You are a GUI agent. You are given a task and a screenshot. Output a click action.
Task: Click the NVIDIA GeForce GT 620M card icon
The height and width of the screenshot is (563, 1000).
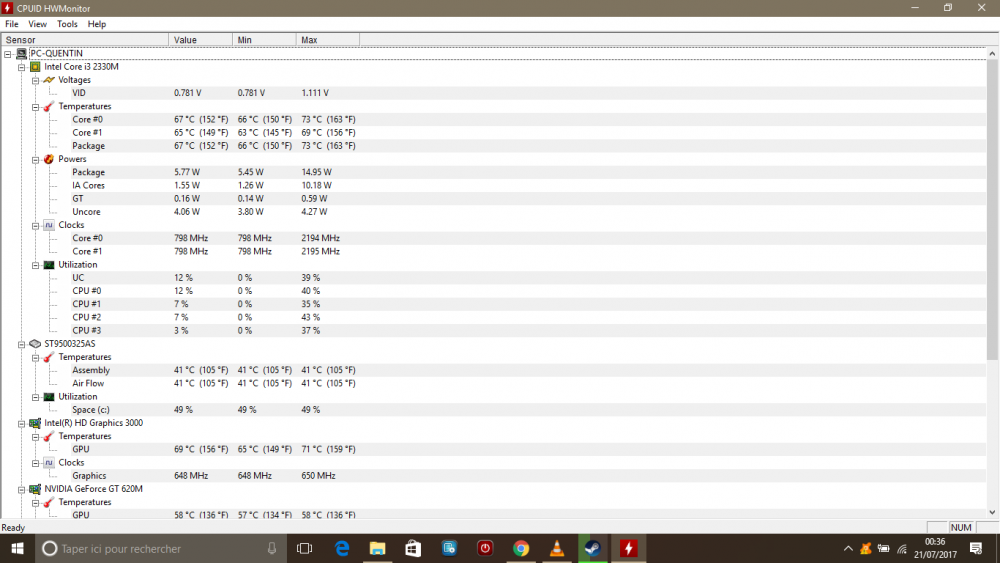pos(35,489)
